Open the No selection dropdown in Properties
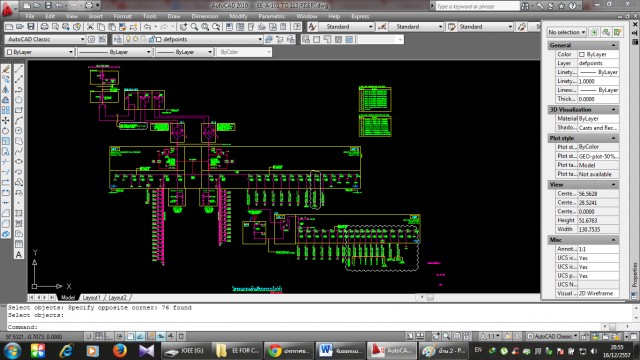Screen dimensions: 640x360 point(567,32)
